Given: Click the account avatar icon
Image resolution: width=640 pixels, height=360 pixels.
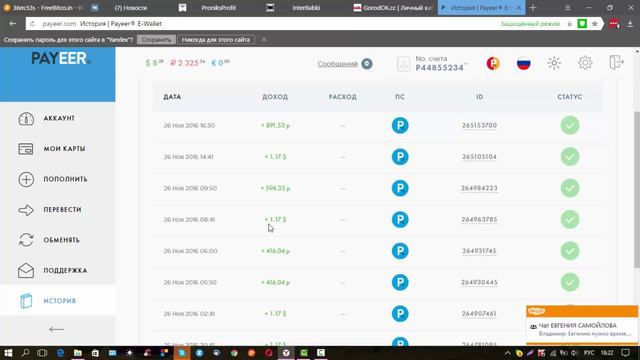Looking at the screenshot, I should coord(403,64).
